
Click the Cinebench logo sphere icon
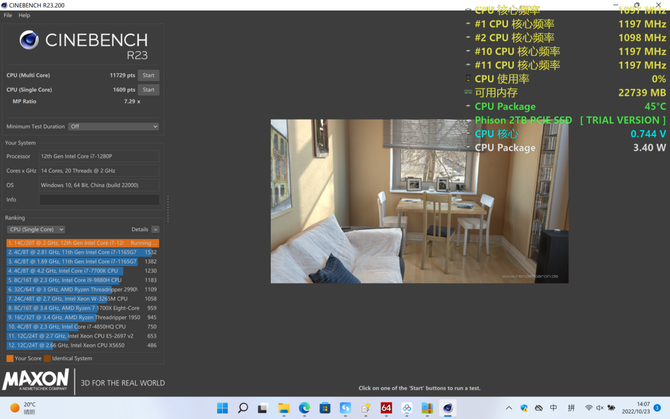coord(29,40)
